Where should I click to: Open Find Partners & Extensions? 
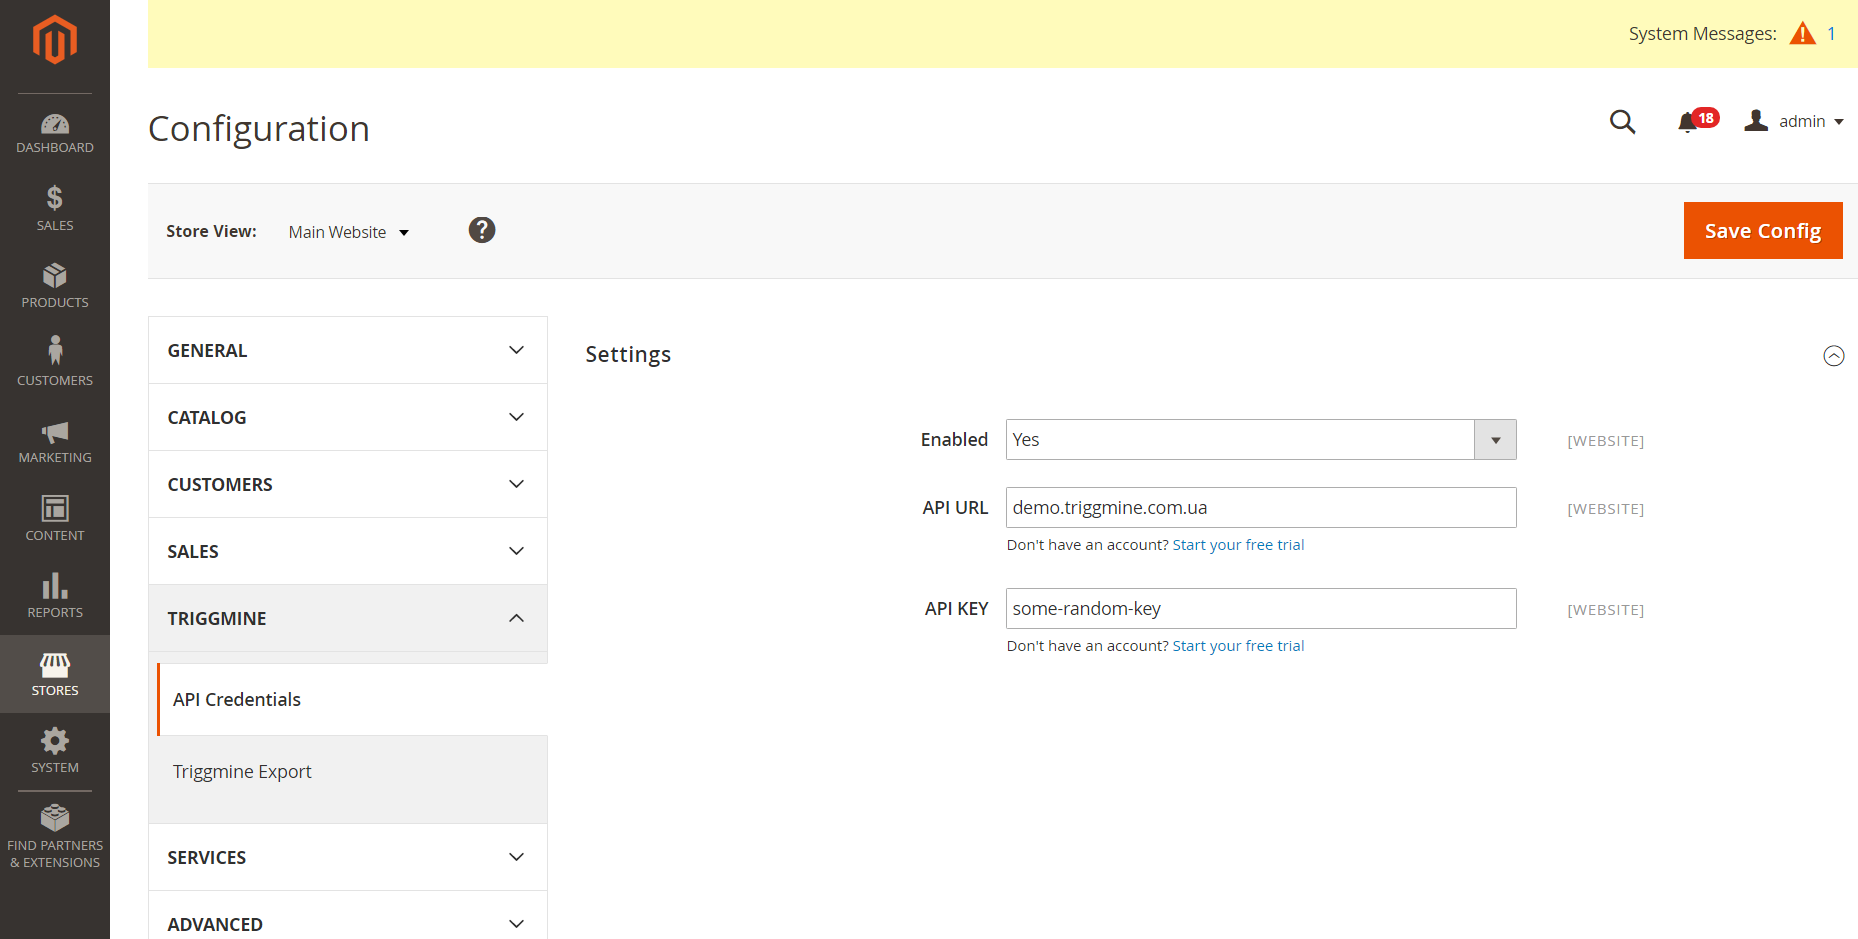pyautogui.click(x=55, y=838)
